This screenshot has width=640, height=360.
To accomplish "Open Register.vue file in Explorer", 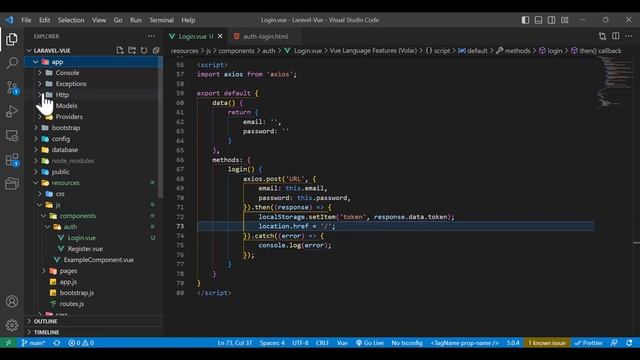I will 85,249.
